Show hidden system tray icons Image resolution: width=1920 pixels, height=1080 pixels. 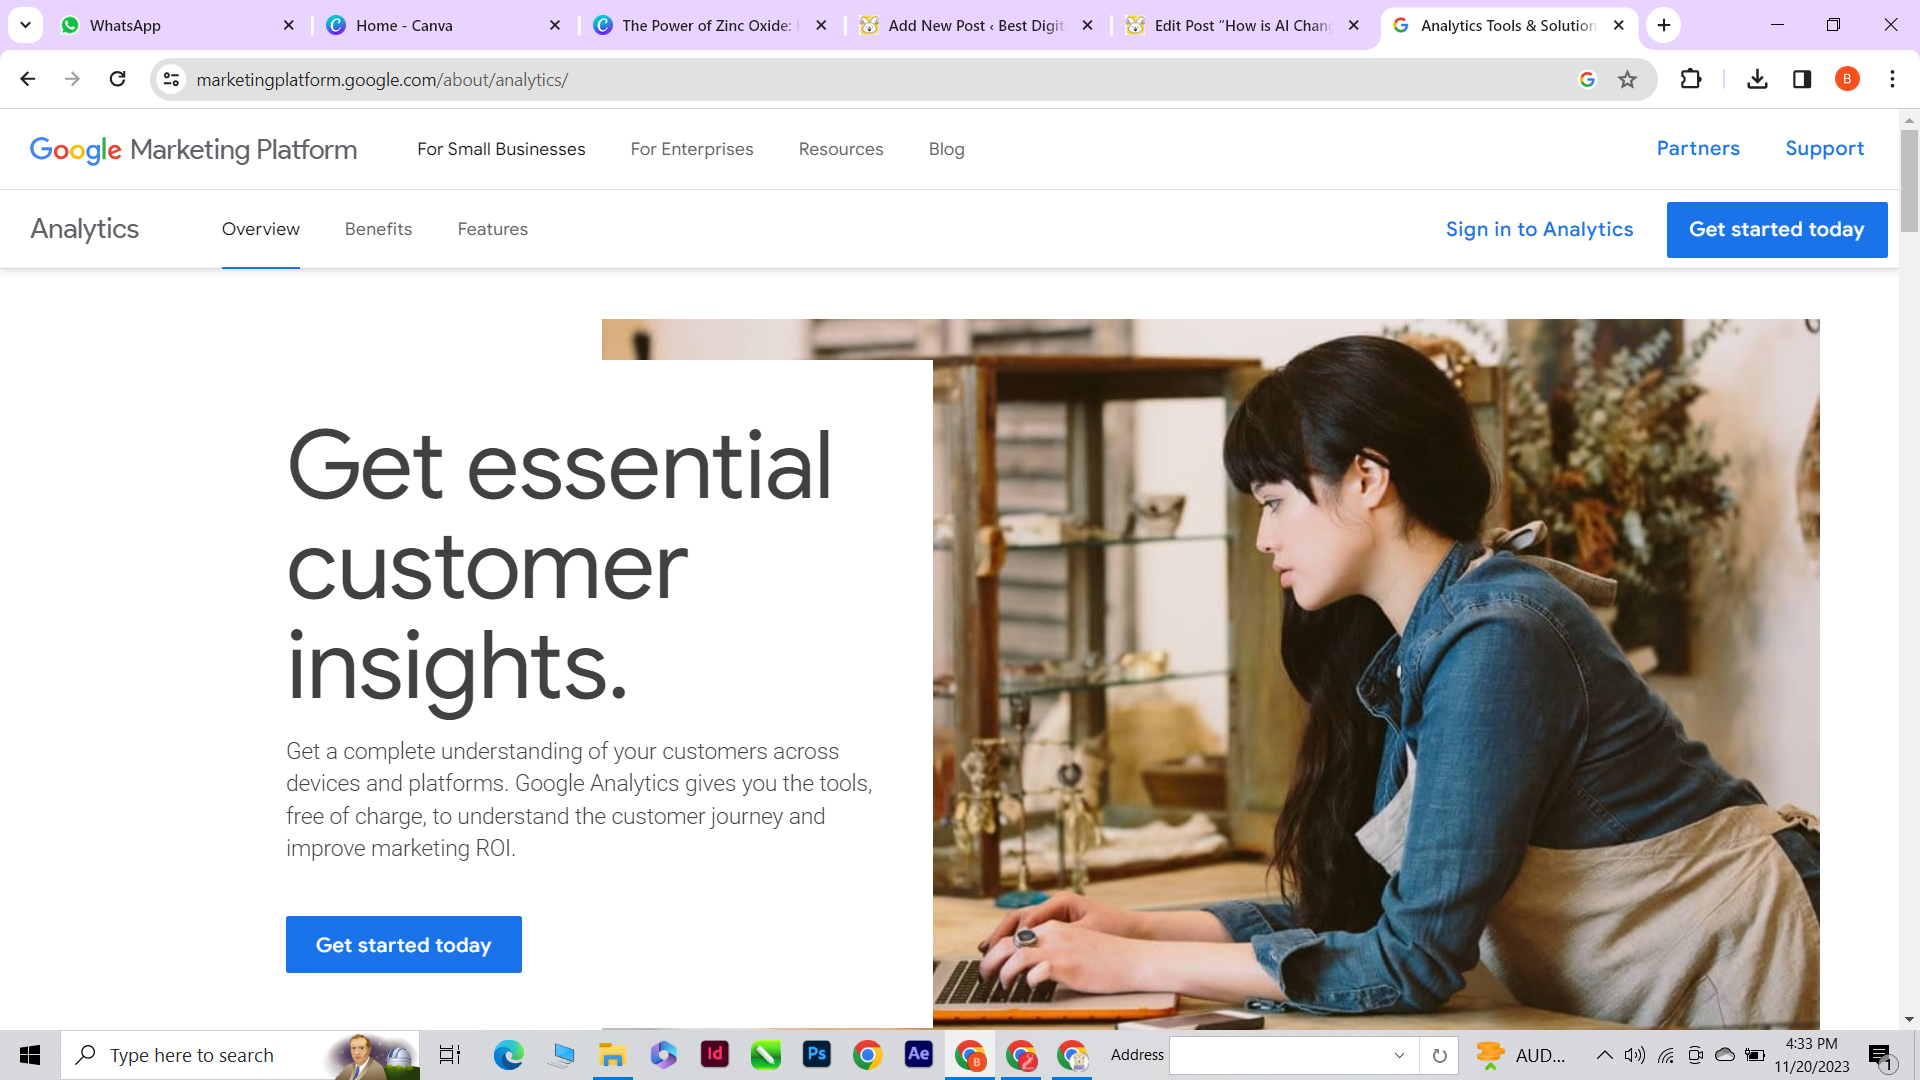coord(1604,1055)
